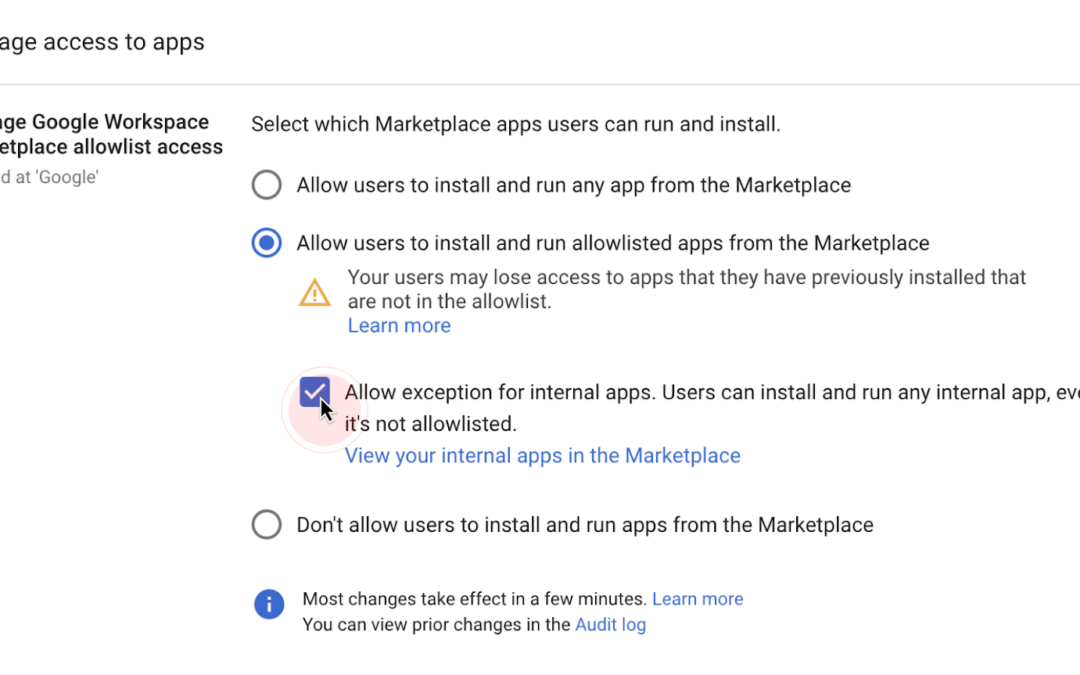The image size is (1080, 675).
Task: Click 'Select which Marketplace apps users can run' text
Action: tap(516, 124)
